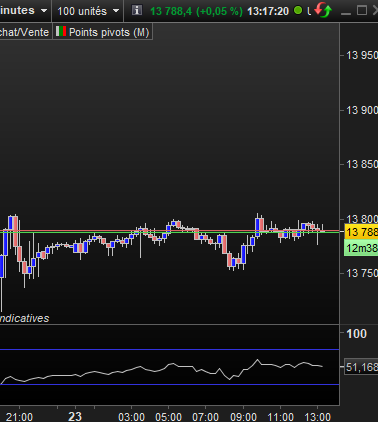The image size is (378, 422).
Task: Click the 09:00 time axis marker
Action: click(x=243, y=417)
